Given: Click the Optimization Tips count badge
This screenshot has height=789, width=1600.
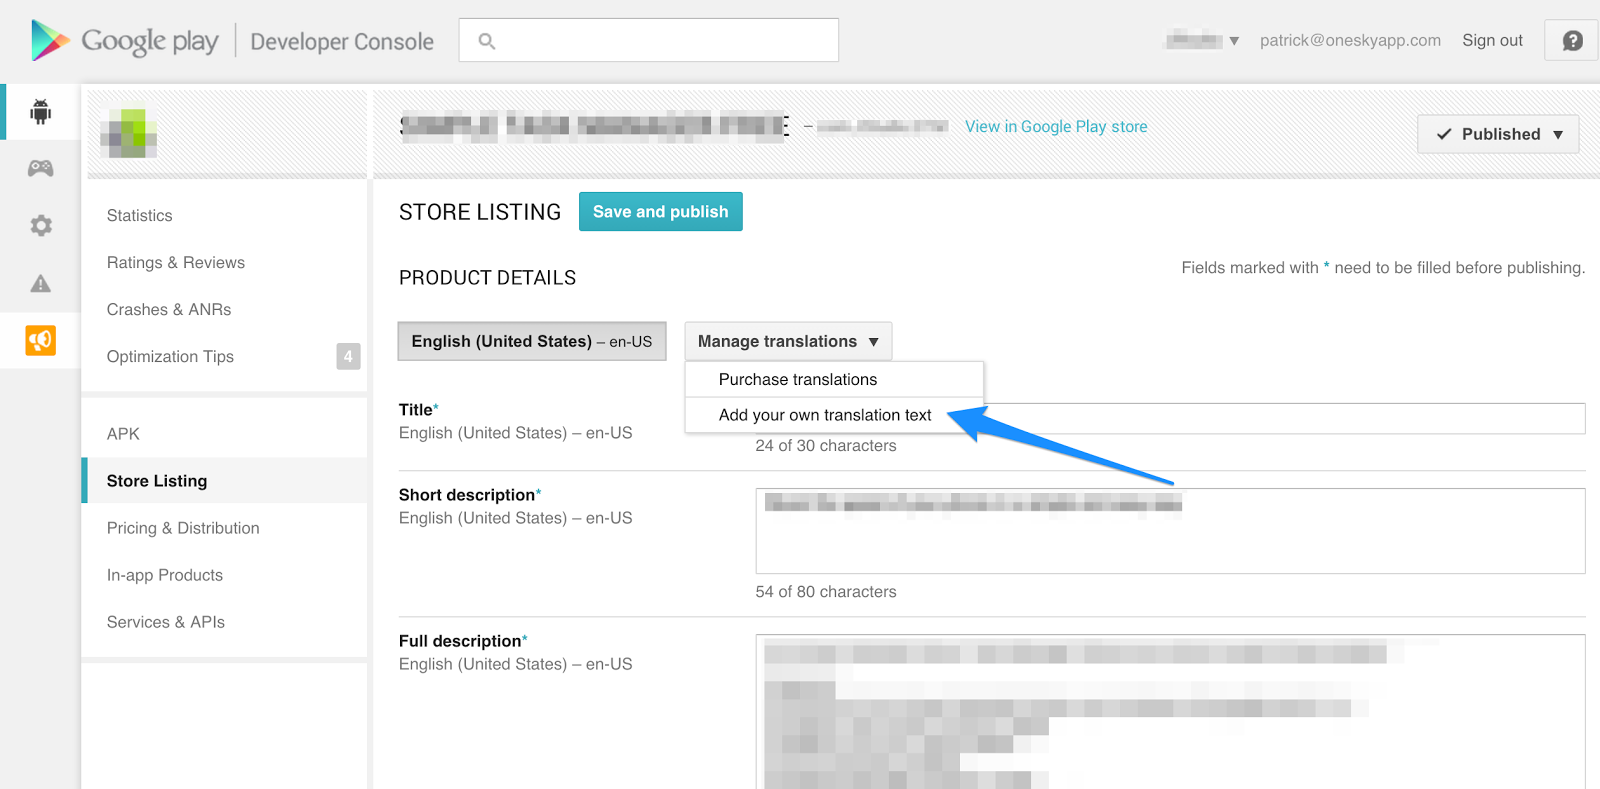Looking at the screenshot, I should [348, 356].
